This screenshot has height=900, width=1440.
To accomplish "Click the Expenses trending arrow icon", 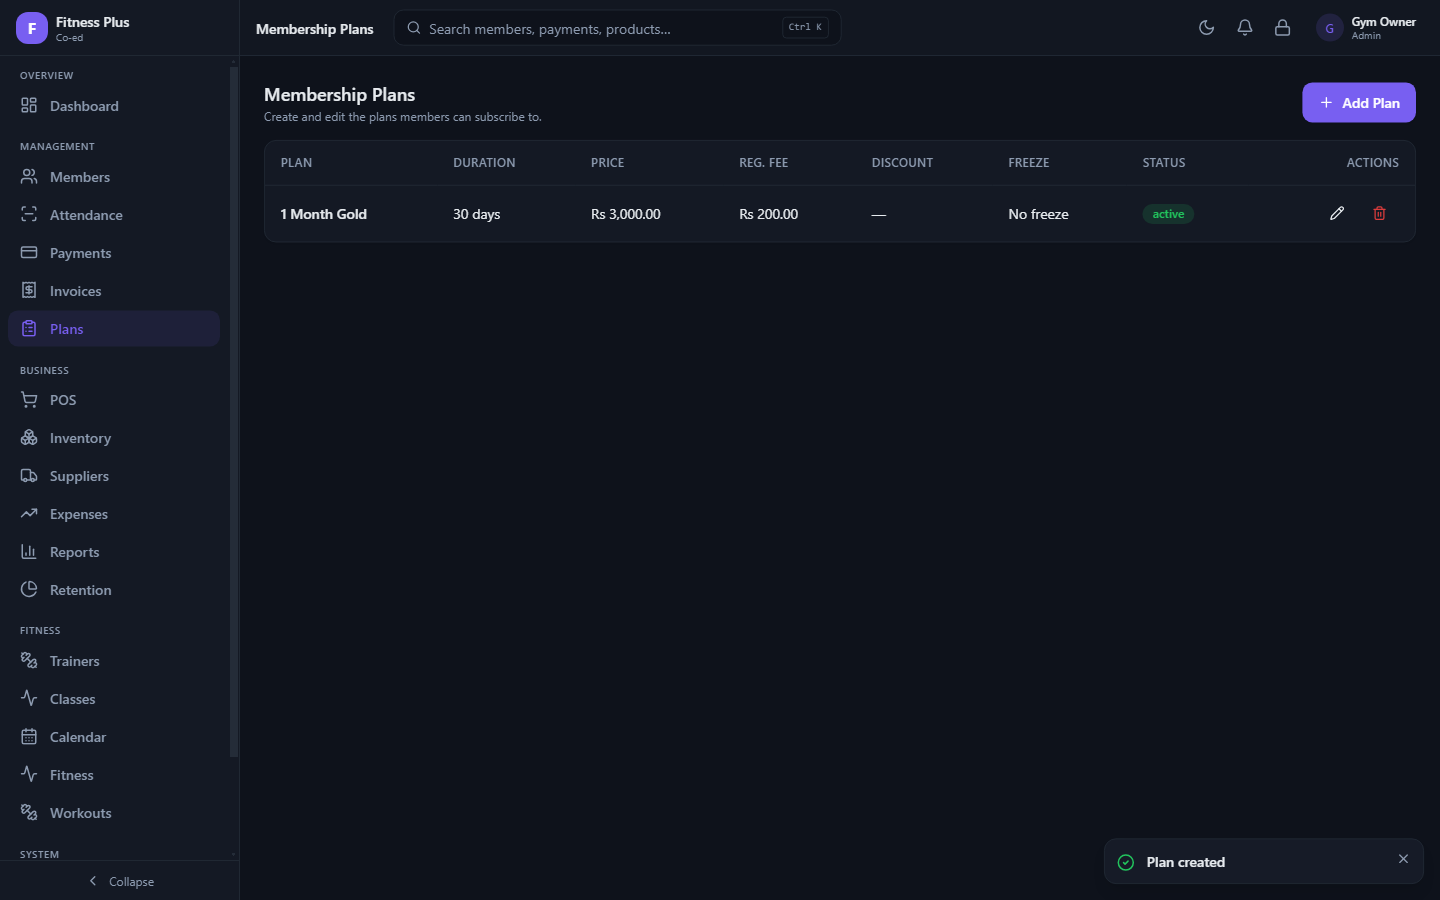I will [x=29, y=514].
